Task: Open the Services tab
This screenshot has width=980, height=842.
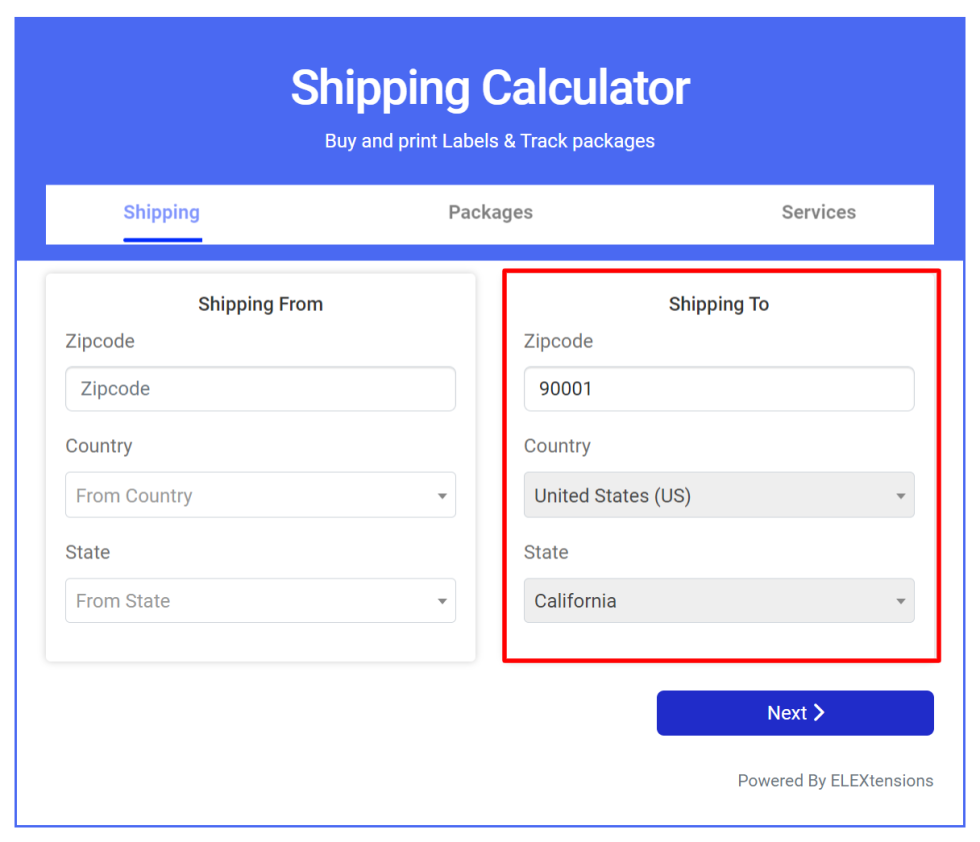Action: tap(819, 213)
